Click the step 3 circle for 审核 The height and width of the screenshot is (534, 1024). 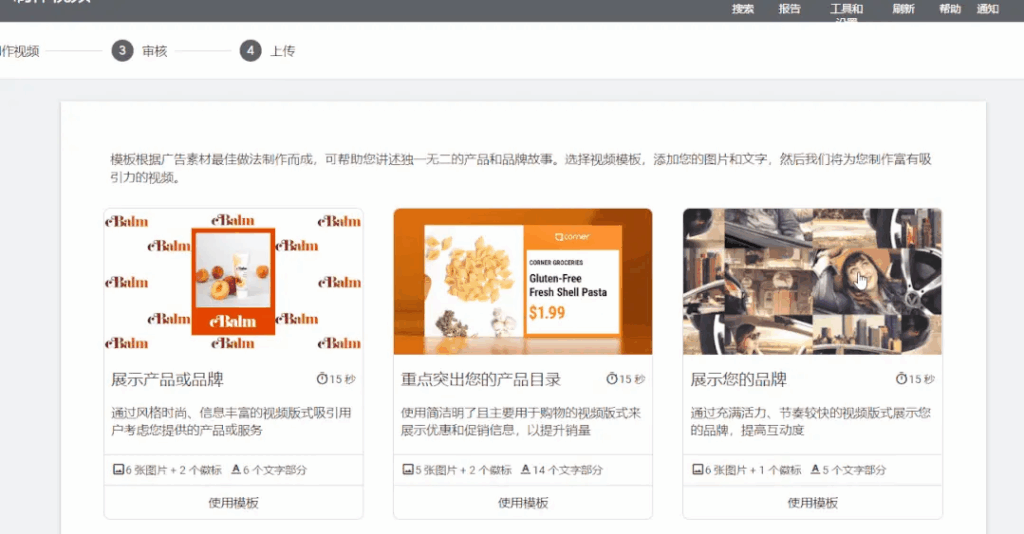pos(122,51)
